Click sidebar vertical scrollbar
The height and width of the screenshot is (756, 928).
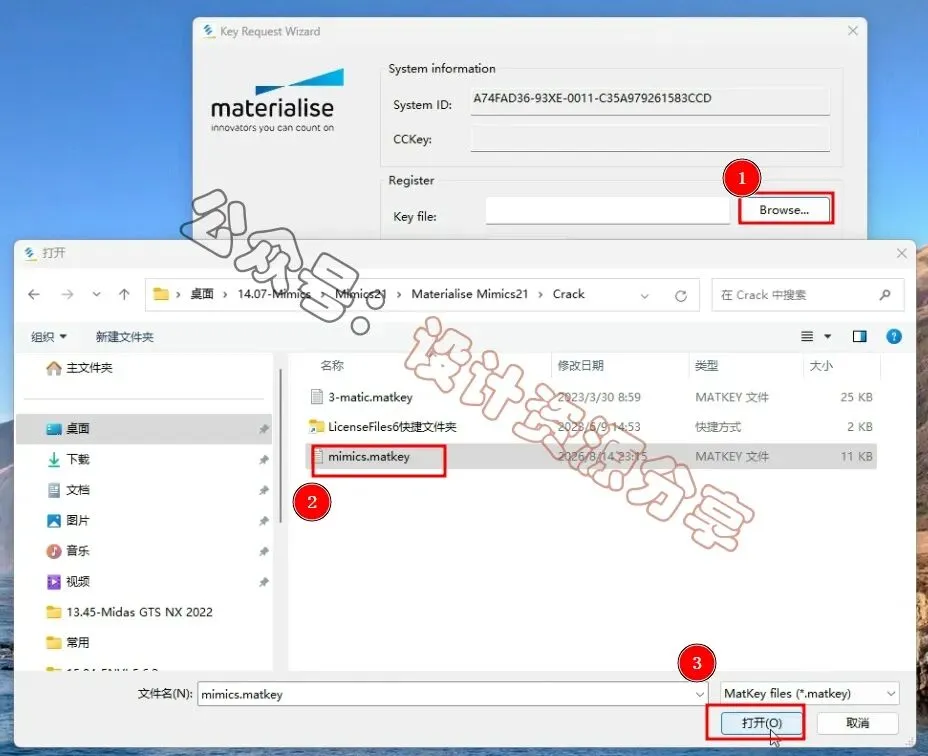[x=280, y=447]
